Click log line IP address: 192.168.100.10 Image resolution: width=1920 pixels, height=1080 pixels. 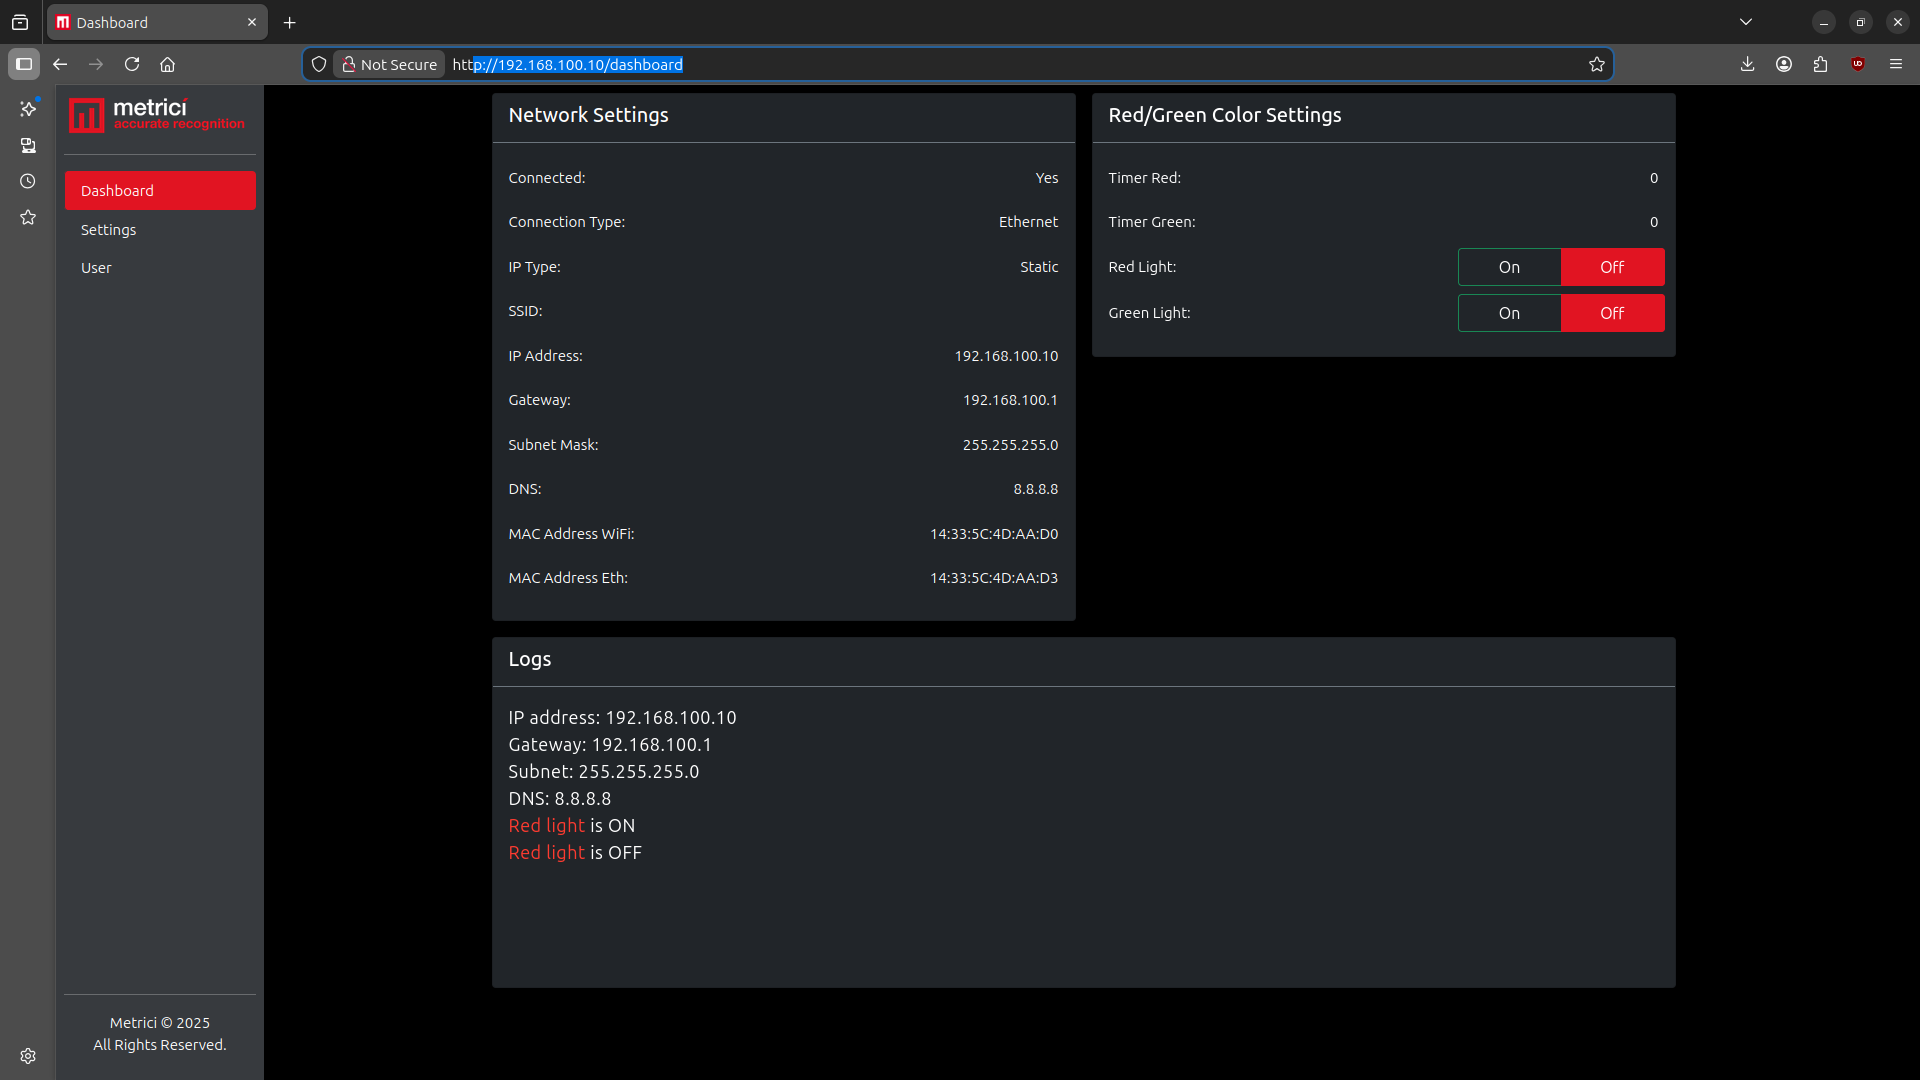point(622,718)
